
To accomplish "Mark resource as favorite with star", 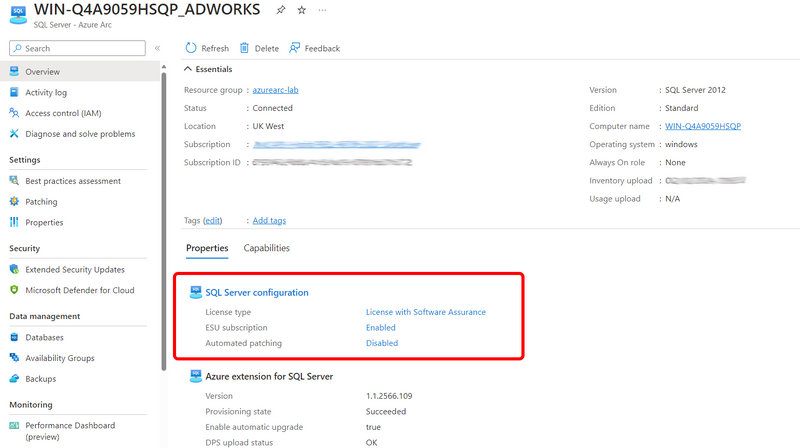I will (x=302, y=10).
